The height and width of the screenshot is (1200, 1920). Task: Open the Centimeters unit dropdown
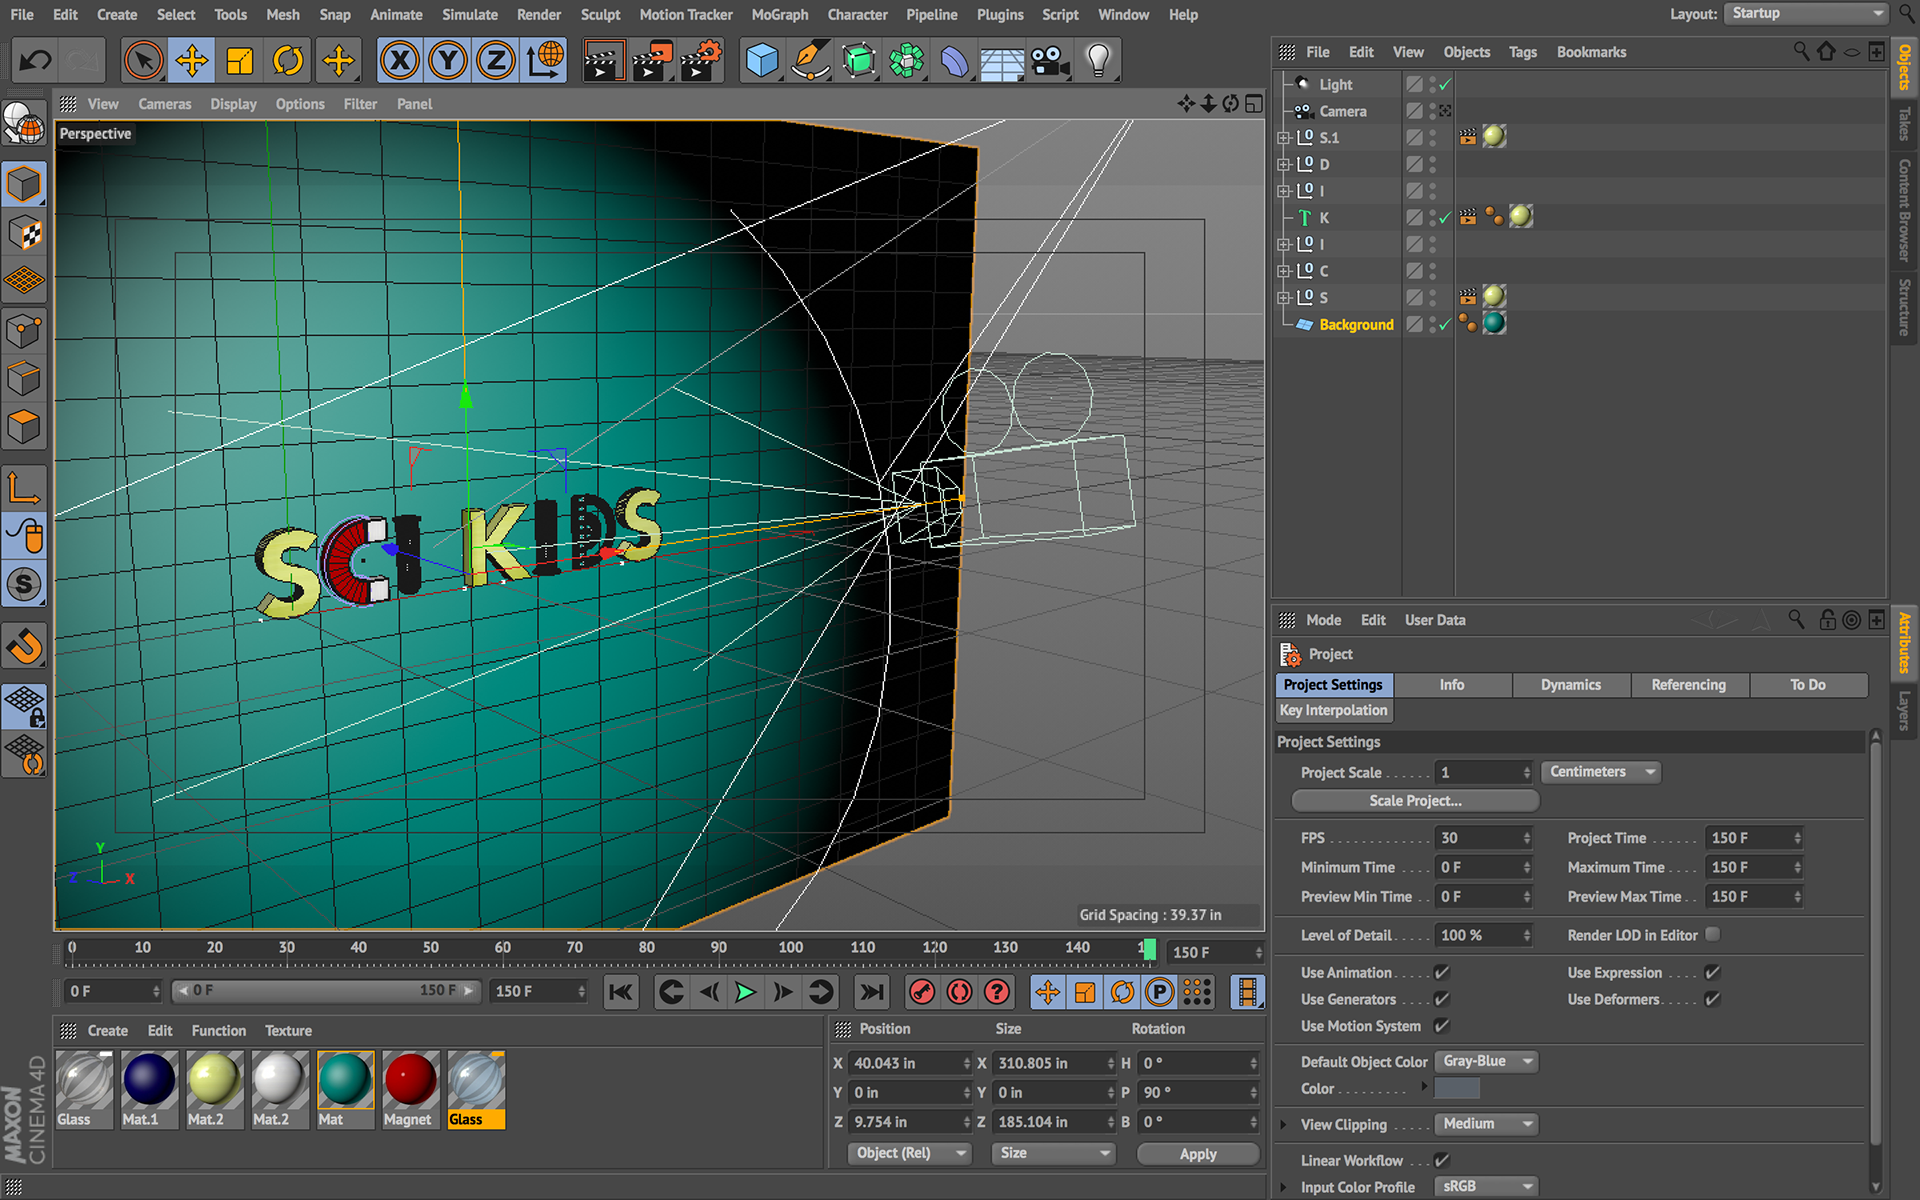click(1600, 772)
